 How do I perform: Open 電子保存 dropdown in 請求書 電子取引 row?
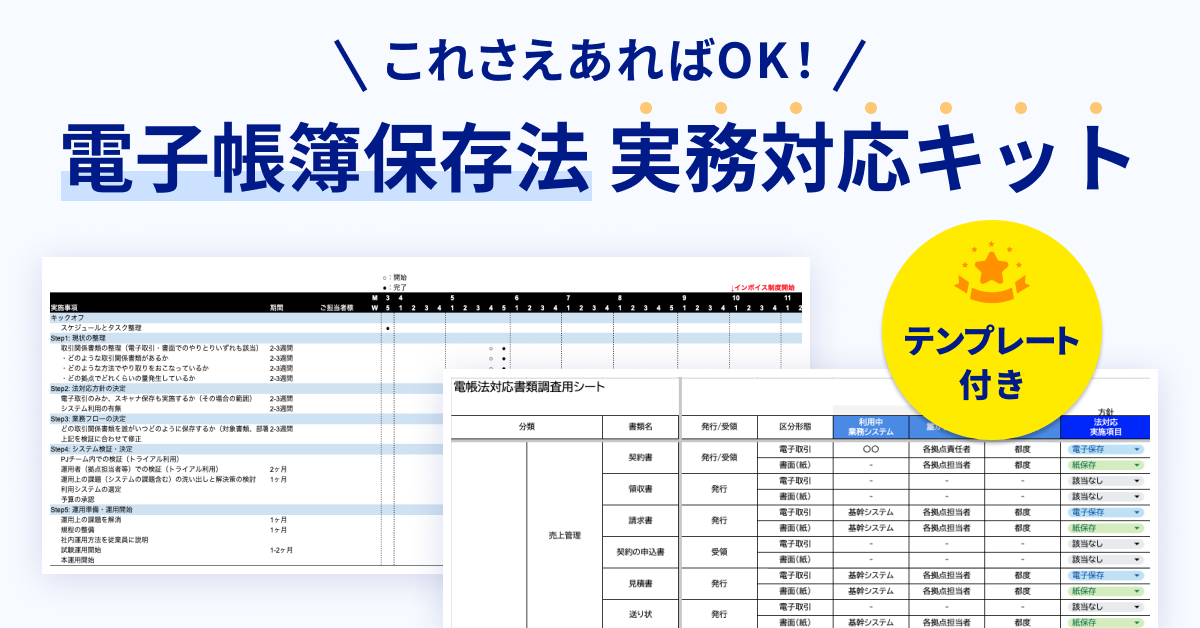[x=1104, y=512]
